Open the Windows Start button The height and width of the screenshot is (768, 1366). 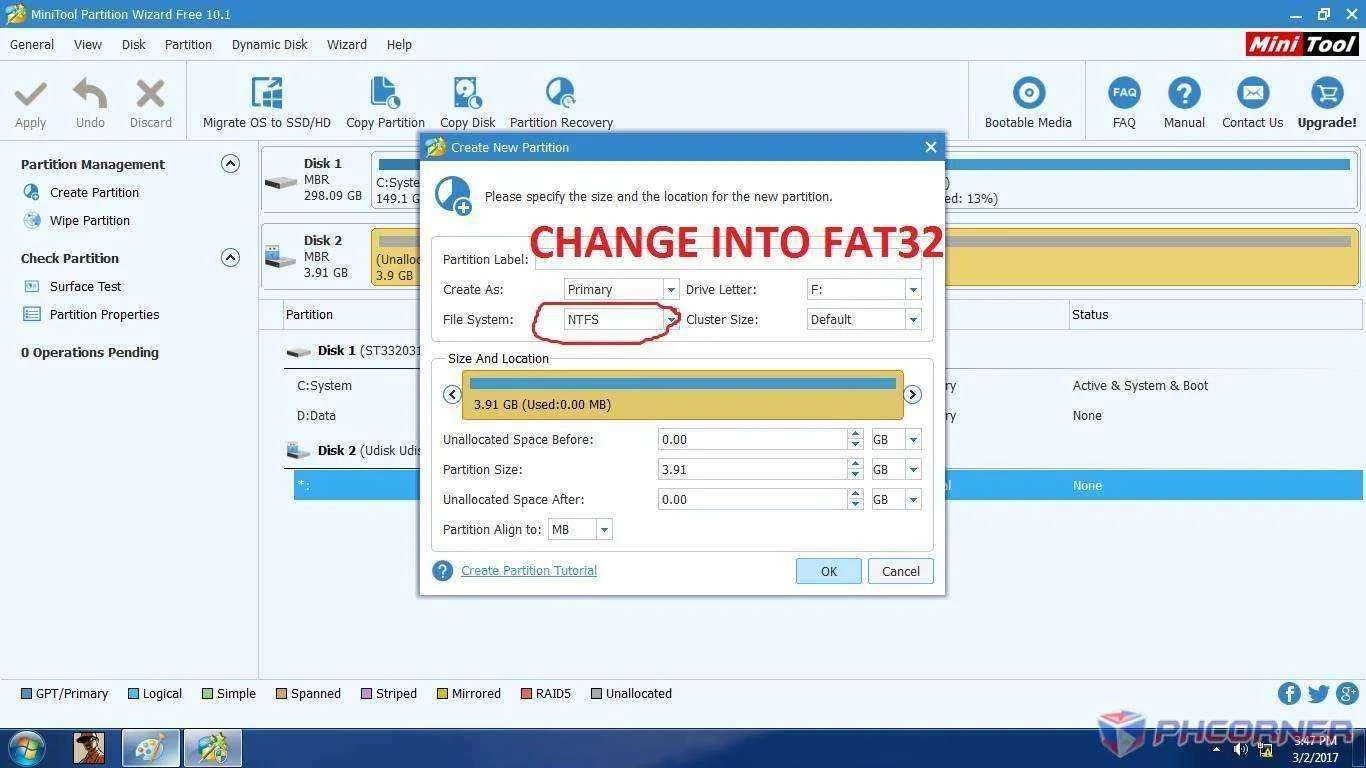pos(27,748)
